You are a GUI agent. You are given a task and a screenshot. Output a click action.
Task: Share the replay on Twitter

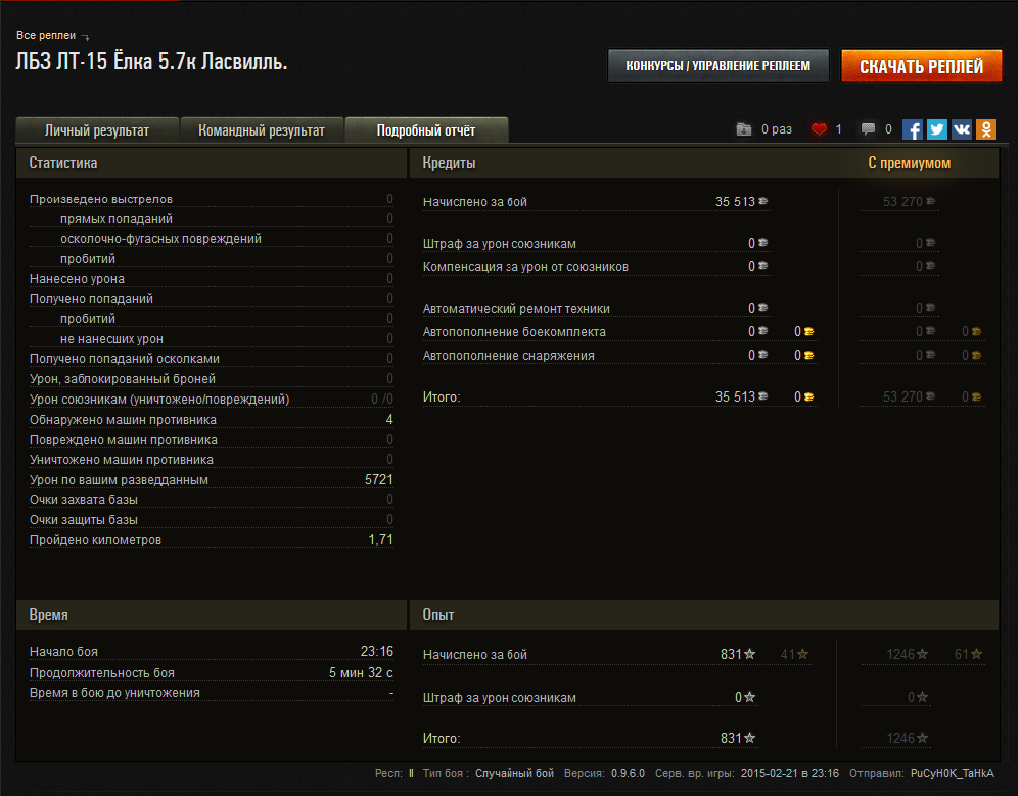coord(937,129)
